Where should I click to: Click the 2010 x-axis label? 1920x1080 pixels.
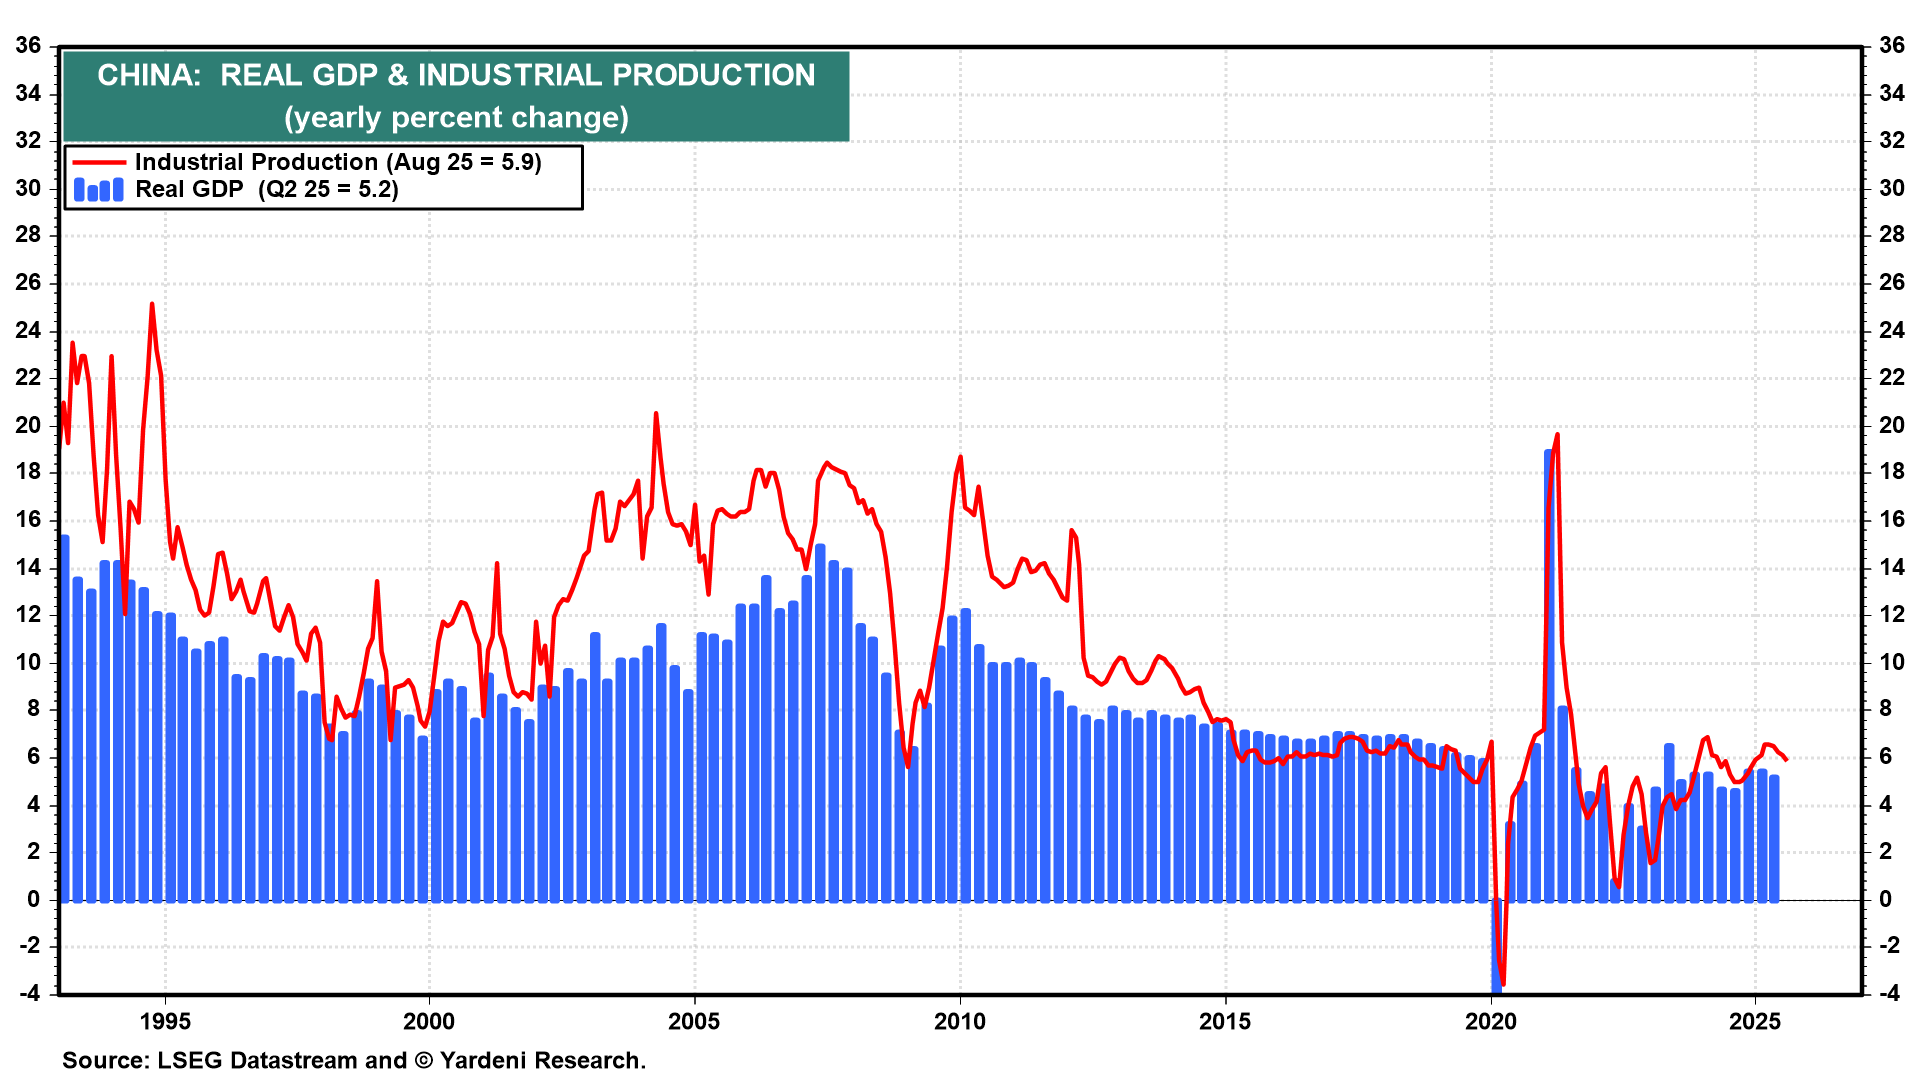[960, 1021]
